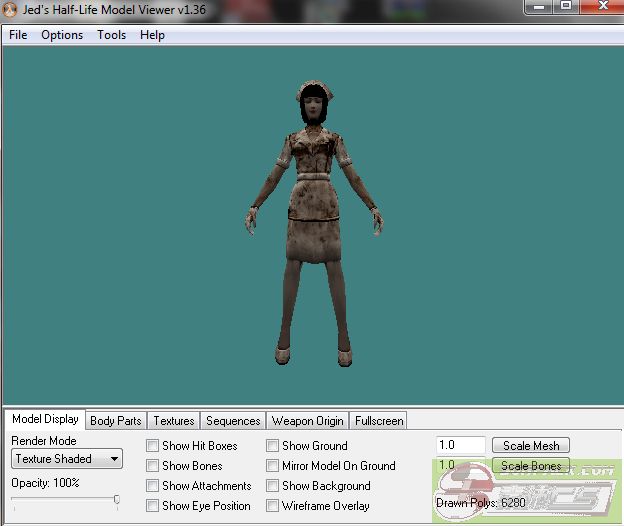Enable Show Hit Boxes checkbox
The width and height of the screenshot is (624, 526).
point(153,446)
